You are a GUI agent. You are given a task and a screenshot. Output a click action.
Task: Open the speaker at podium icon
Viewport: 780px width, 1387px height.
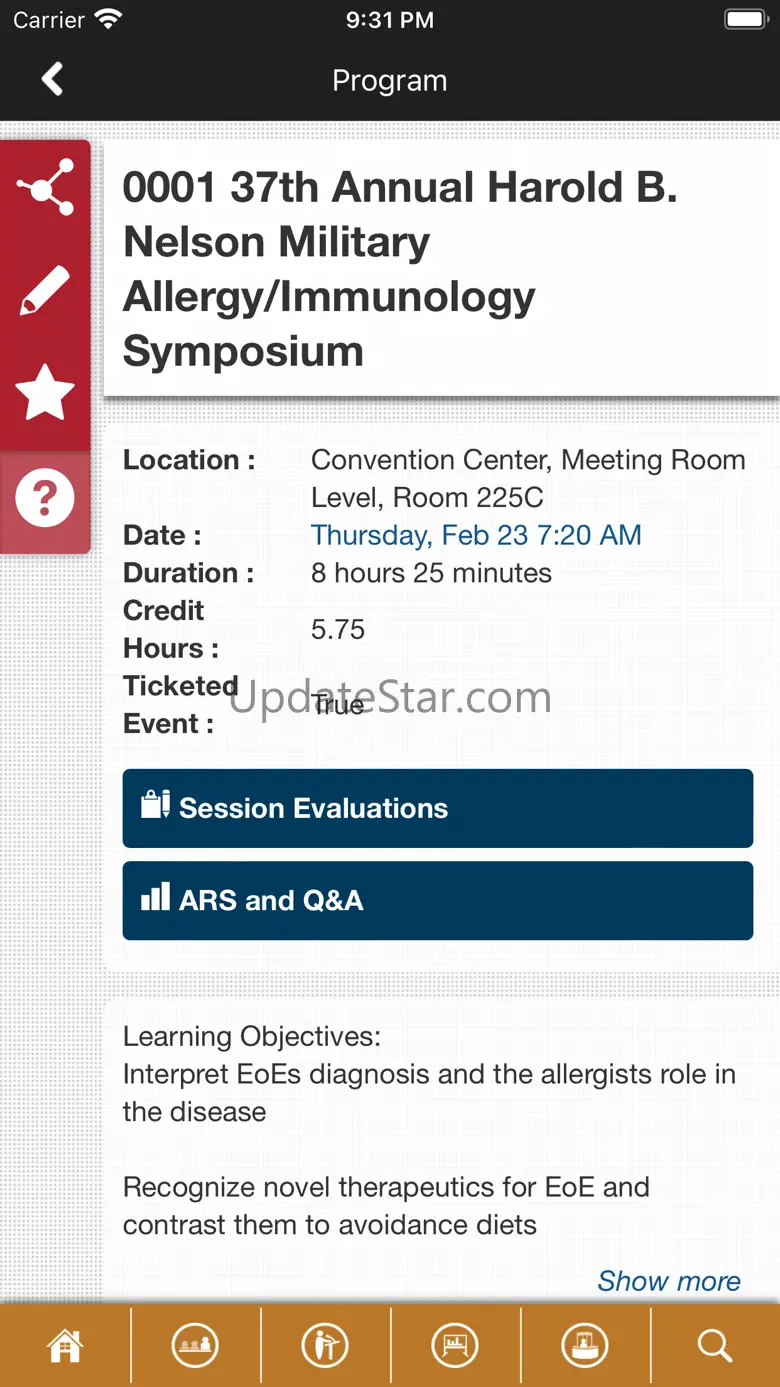325,1346
